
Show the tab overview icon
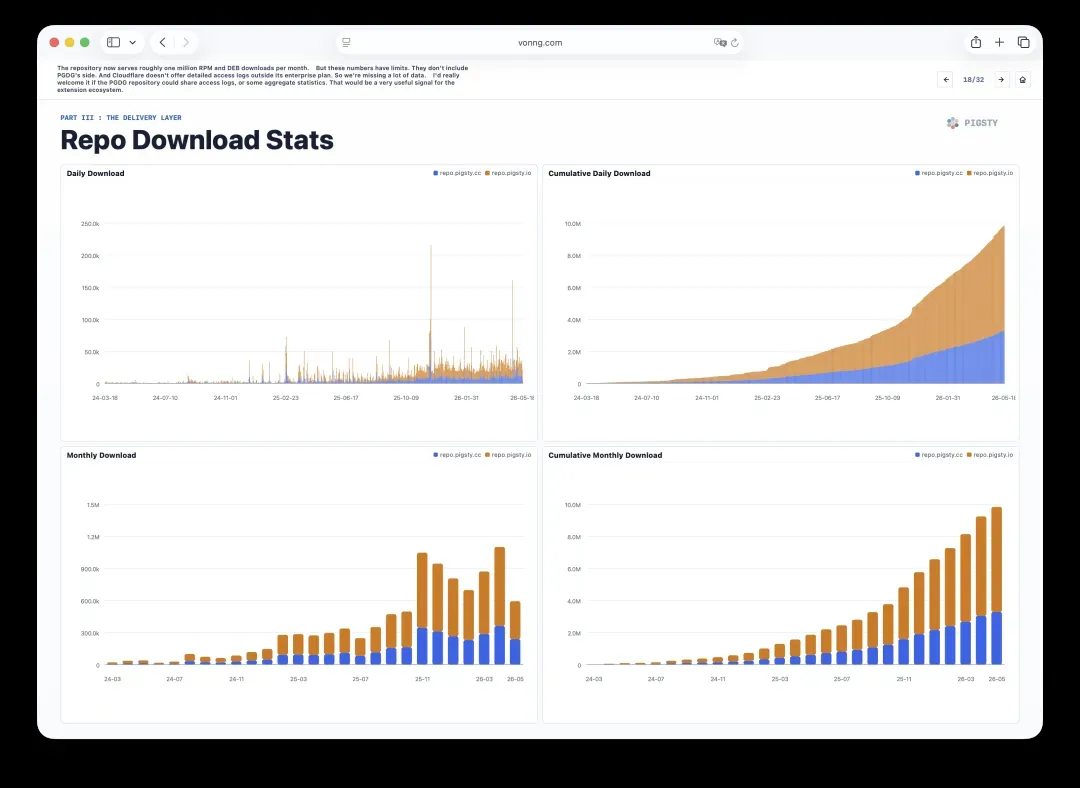[1024, 43]
